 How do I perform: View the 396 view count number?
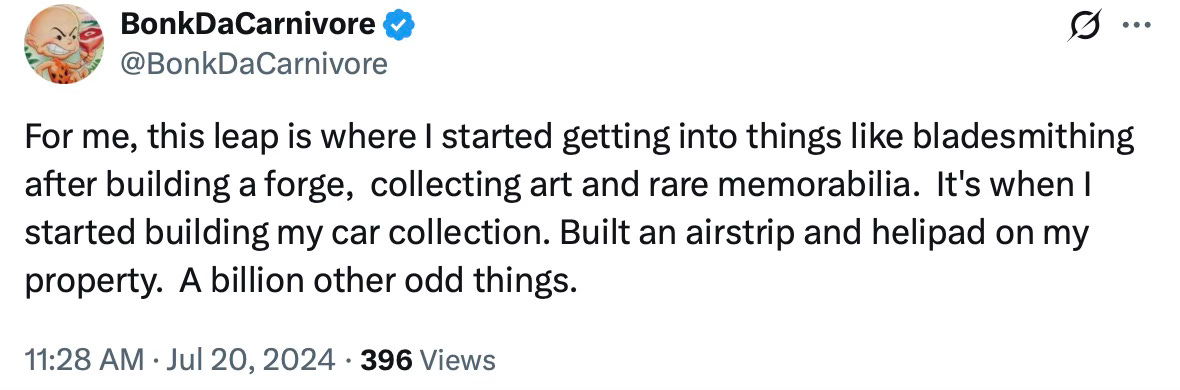coord(386,360)
